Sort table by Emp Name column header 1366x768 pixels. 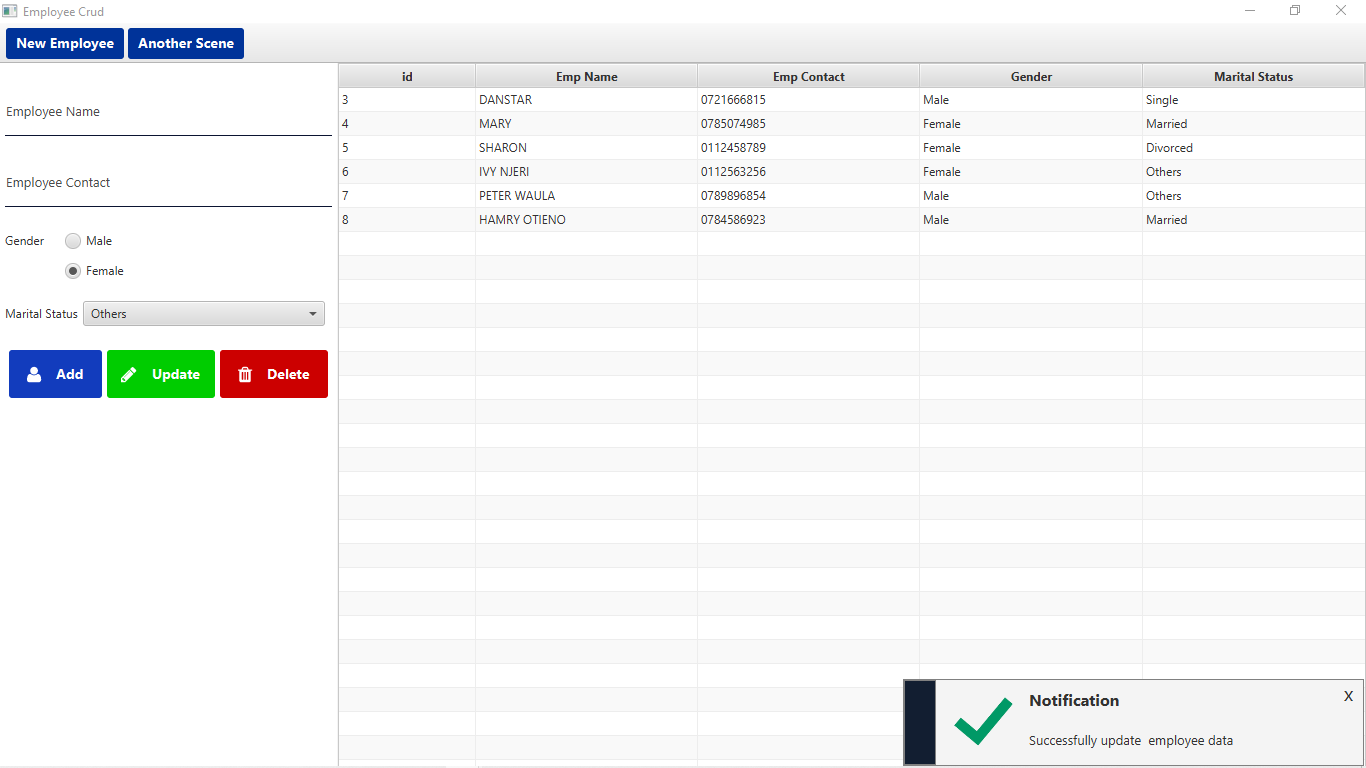tap(586, 76)
